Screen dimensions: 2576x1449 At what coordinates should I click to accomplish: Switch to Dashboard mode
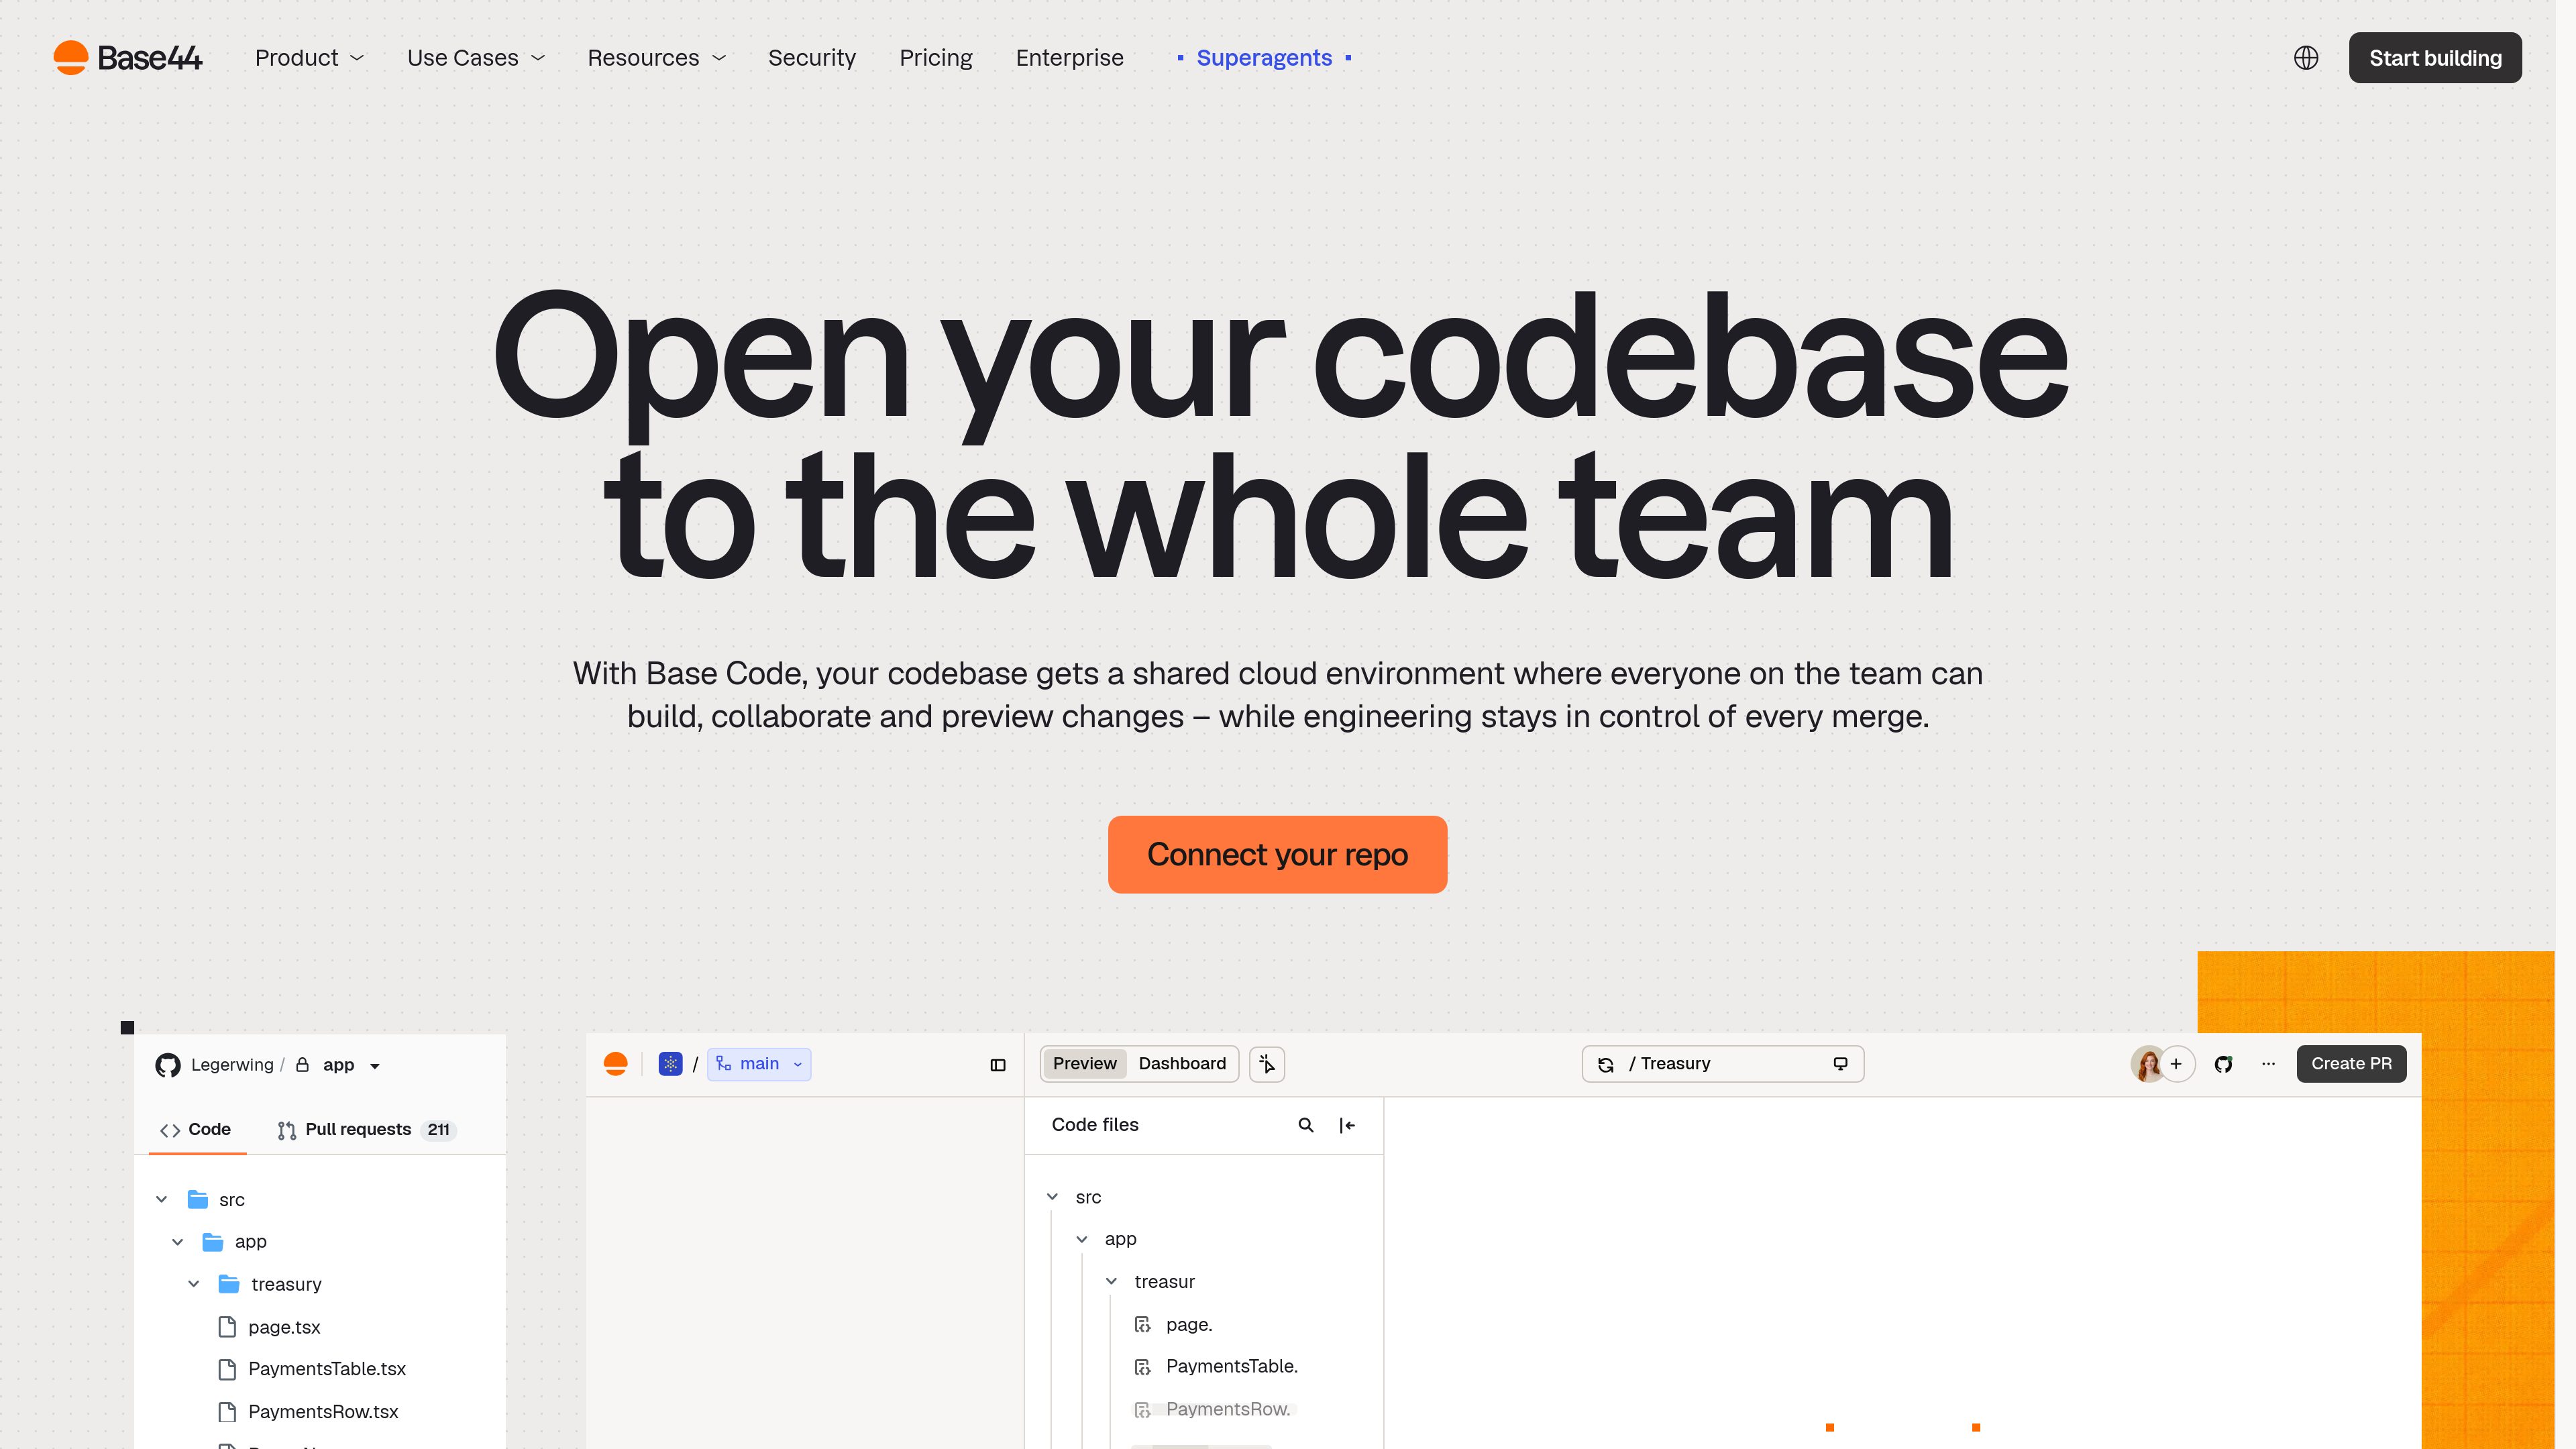click(x=1182, y=1064)
